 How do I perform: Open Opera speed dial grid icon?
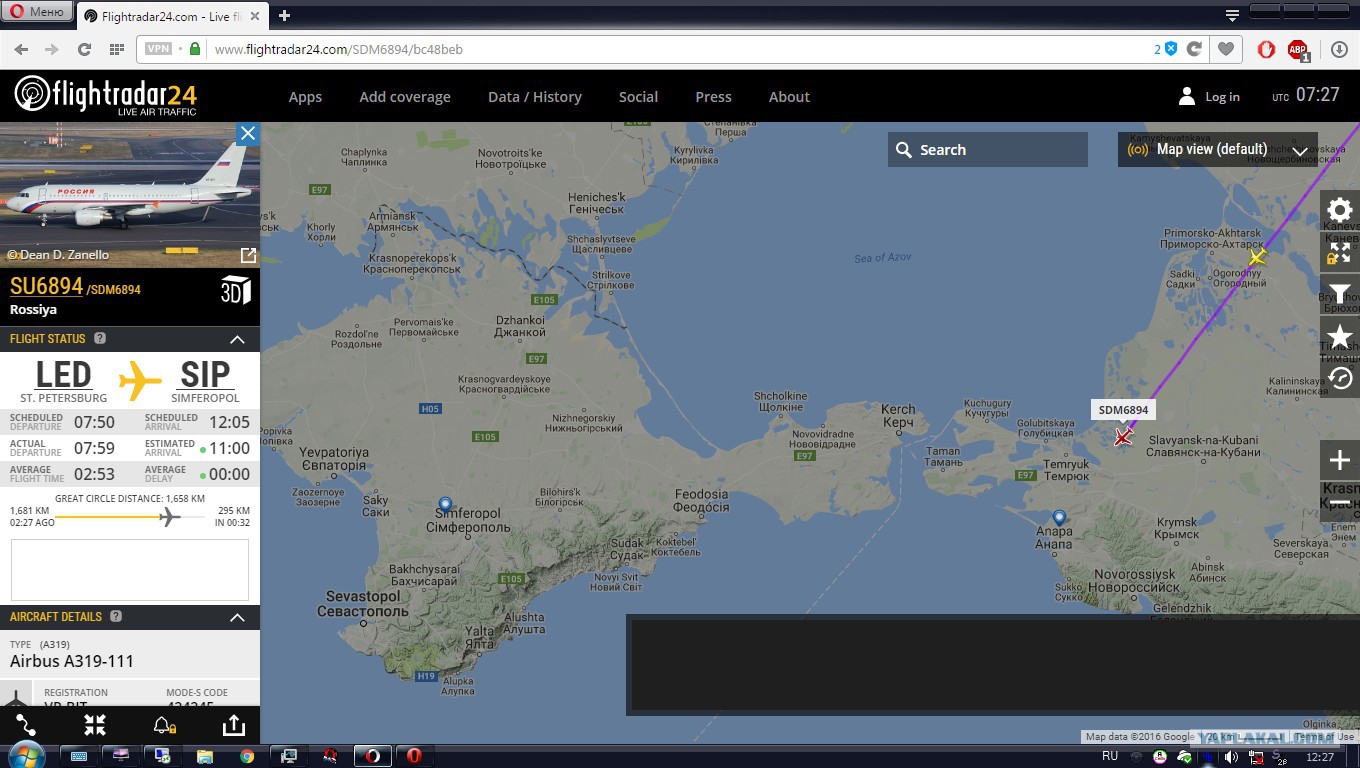(117, 49)
